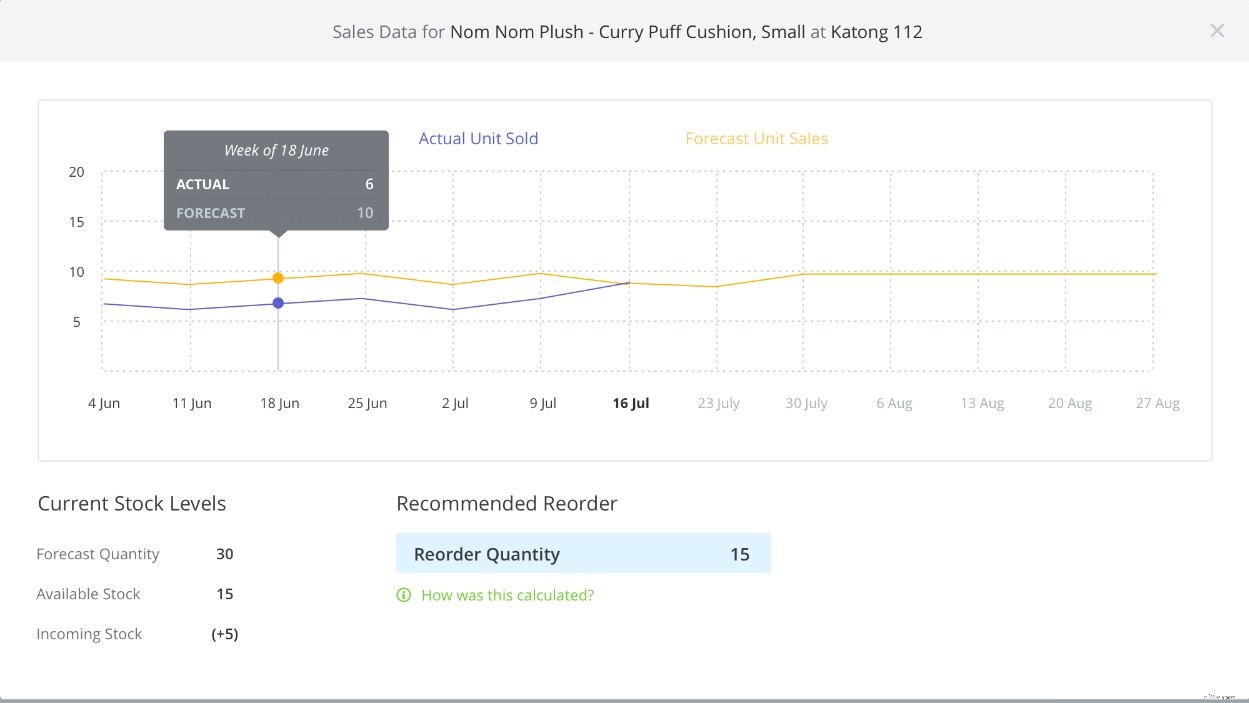Select the orange dot where lines cross near 16 Jul
This screenshot has width=1249, height=703.
point(629,284)
